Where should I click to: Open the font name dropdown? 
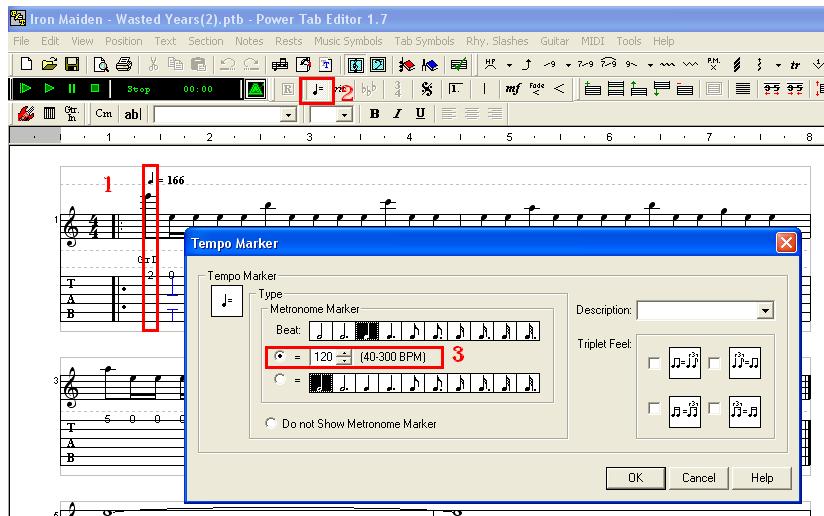pyautogui.click(x=288, y=115)
